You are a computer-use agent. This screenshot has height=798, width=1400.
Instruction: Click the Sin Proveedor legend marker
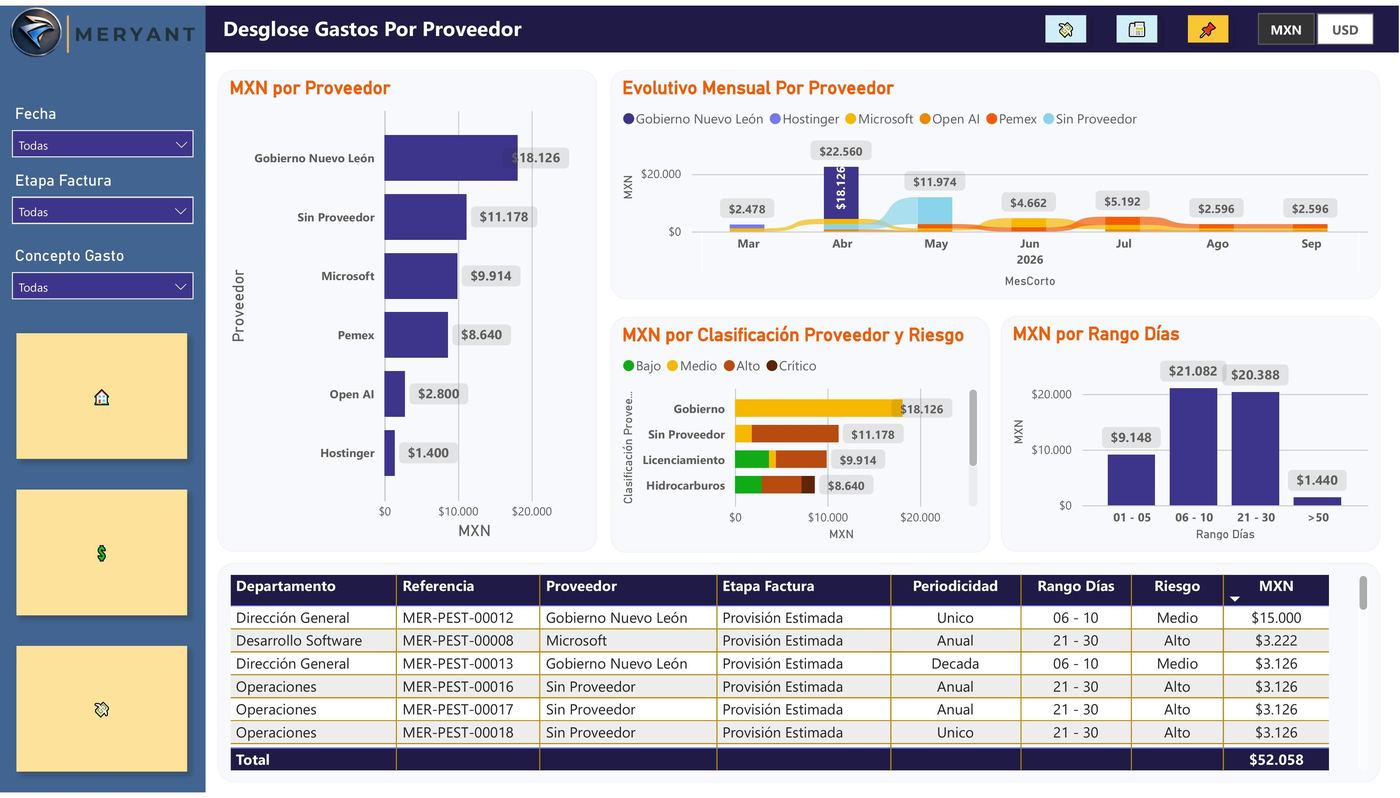point(1049,119)
